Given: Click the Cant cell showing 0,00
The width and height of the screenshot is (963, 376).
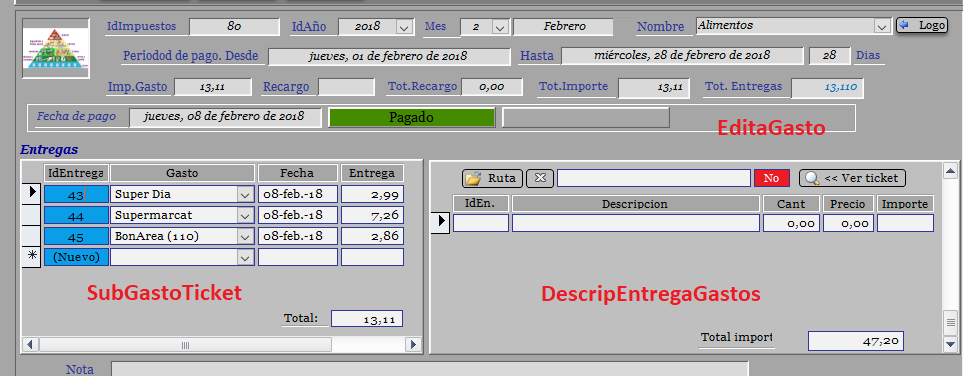Looking at the screenshot, I should pyautogui.click(x=792, y=223).
